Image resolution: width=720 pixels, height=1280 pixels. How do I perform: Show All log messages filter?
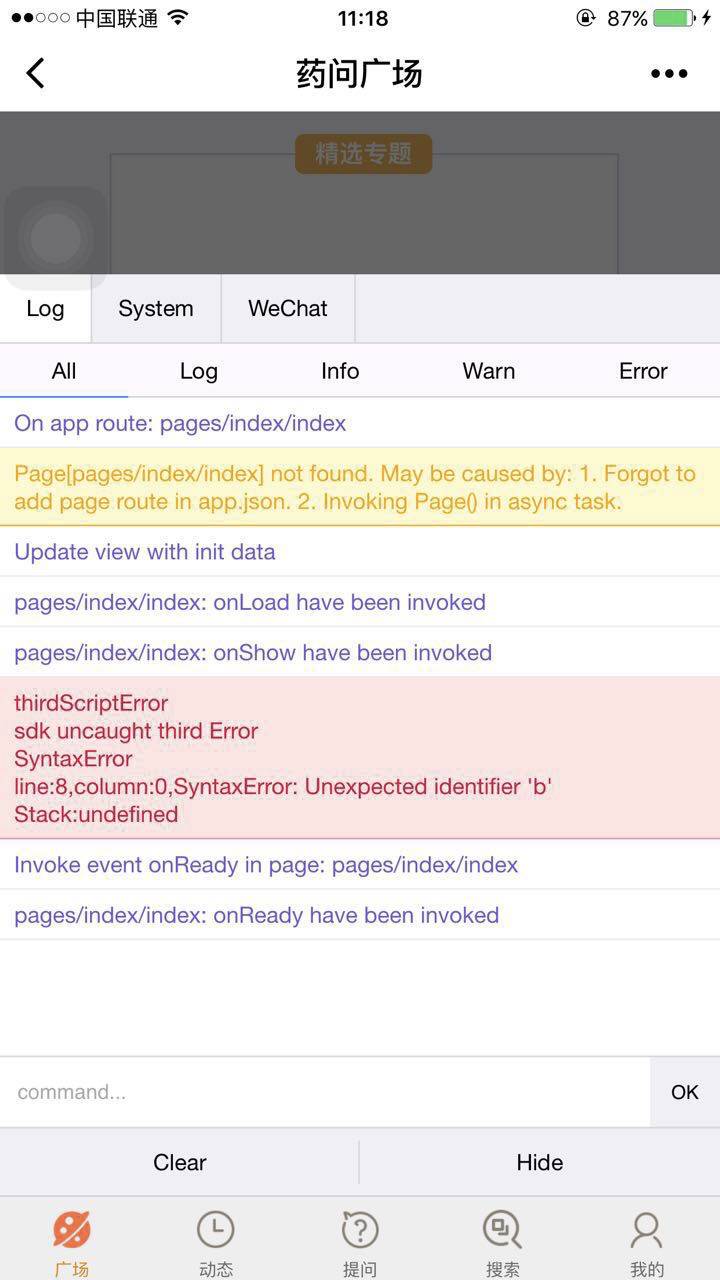point(64,371)
